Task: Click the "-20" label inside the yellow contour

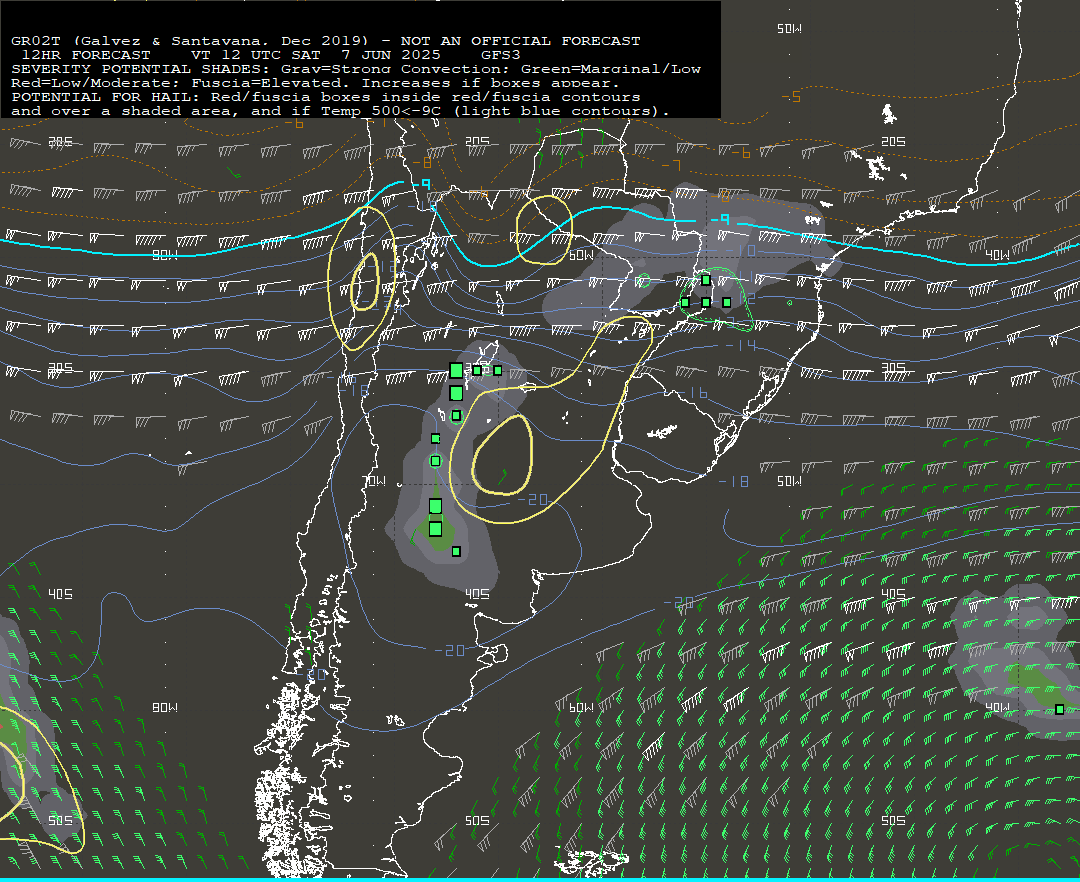Action: [532, 499]
